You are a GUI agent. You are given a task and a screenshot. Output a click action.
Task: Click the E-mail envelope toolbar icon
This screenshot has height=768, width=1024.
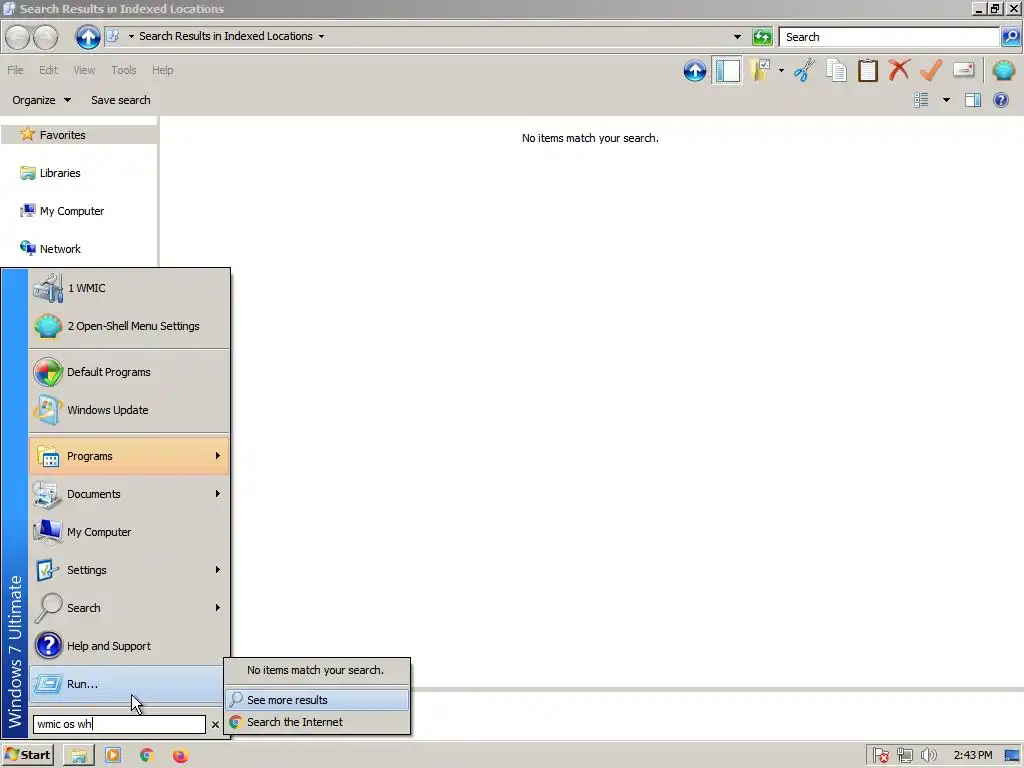coord(964,70)
